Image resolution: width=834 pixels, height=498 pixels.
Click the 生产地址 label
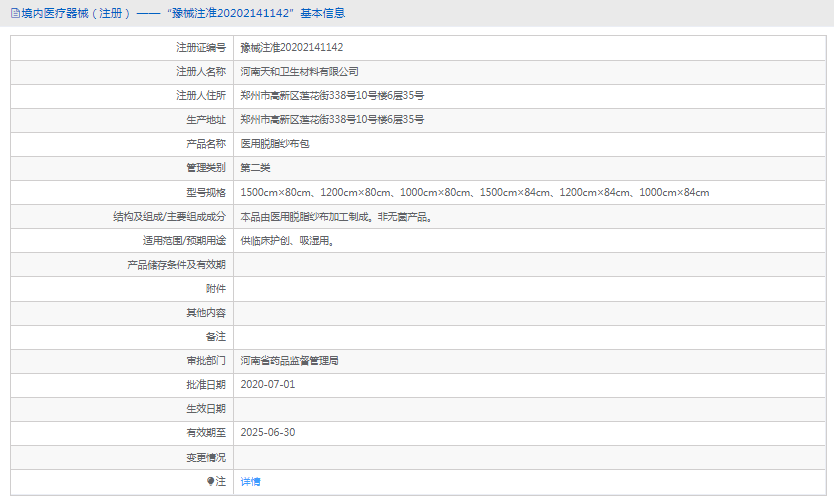[206, 120]
